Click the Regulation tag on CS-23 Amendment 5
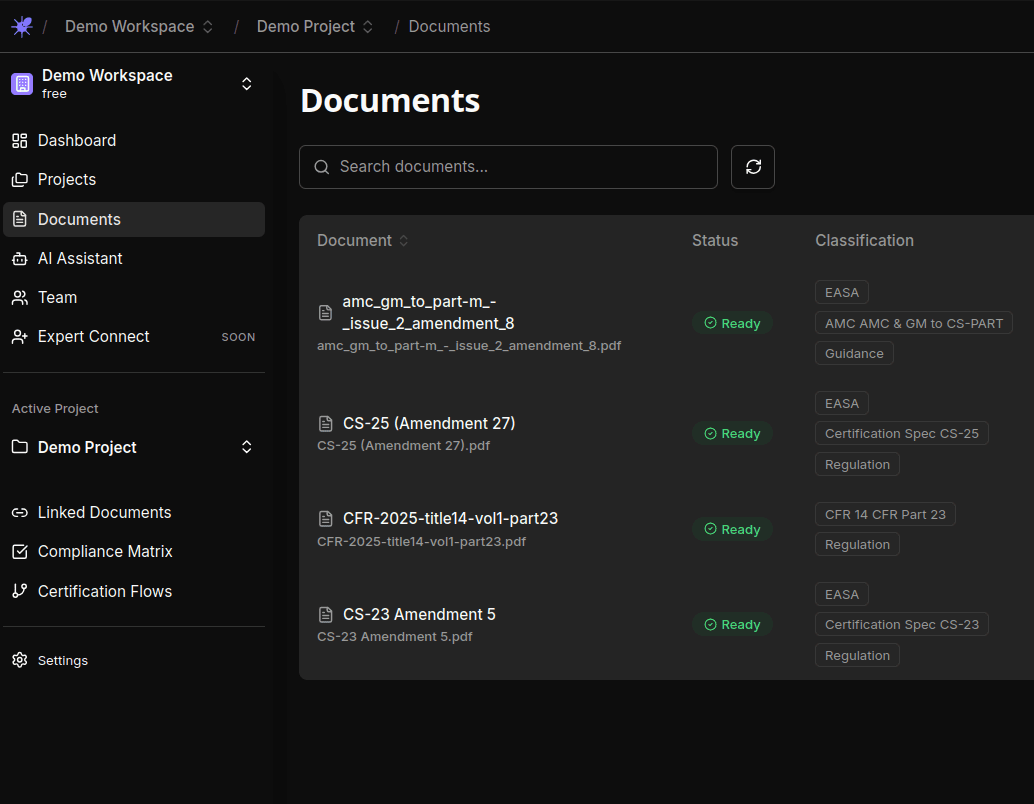Viewport: 1034px width, 804px height. pyautogui.click(x=856, y=655)
